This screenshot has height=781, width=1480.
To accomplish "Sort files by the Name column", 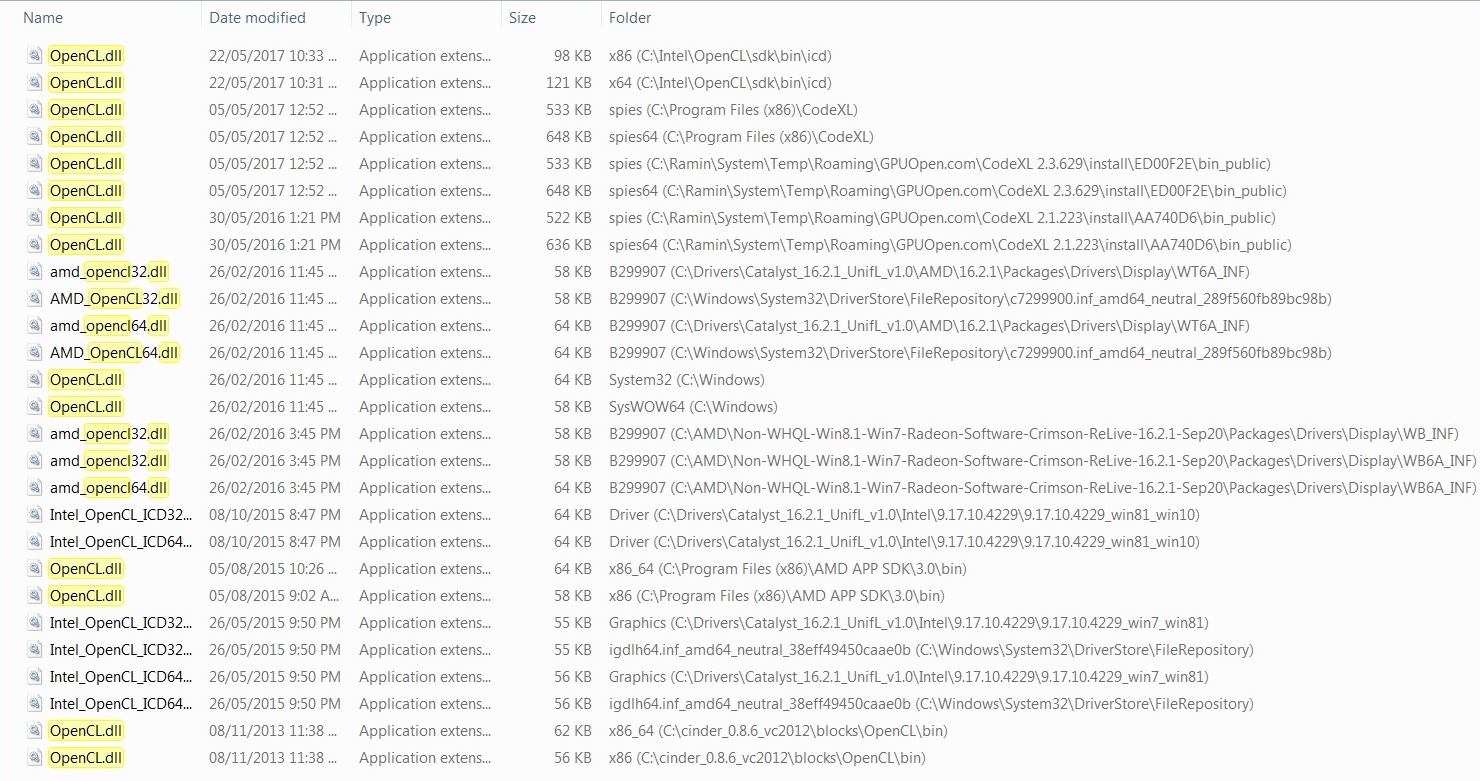I will [x=42, y=17].
